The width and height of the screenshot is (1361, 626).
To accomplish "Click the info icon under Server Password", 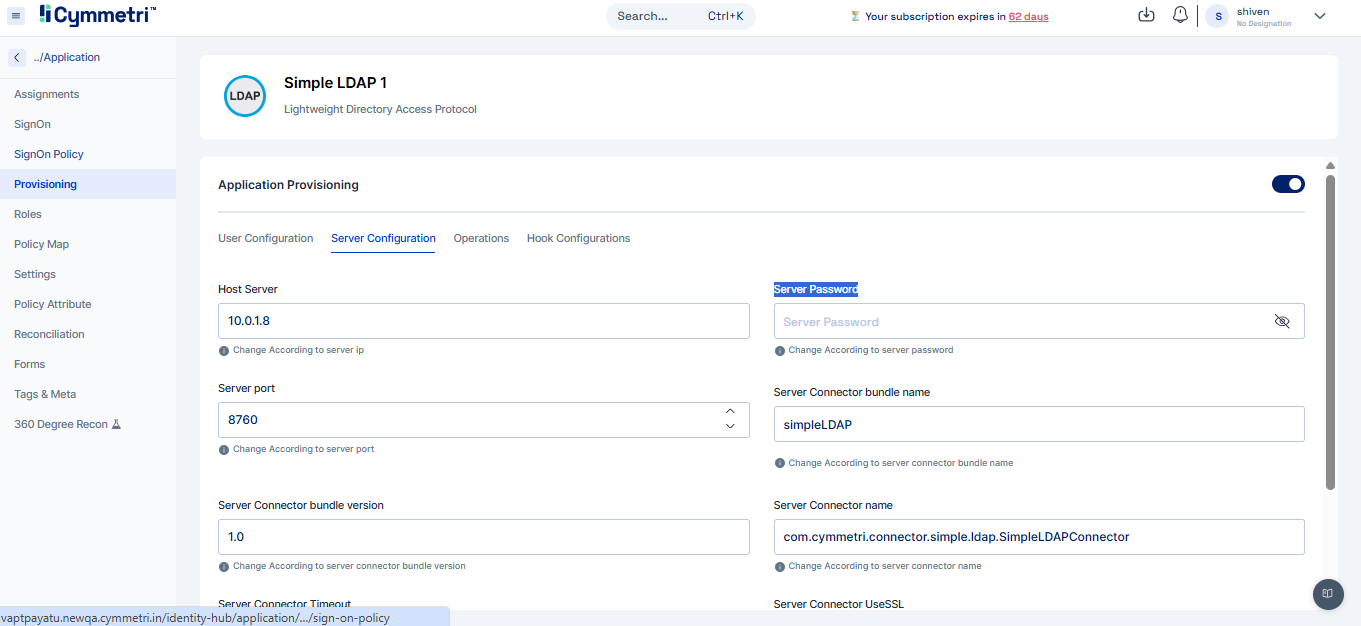I will click(779, 351).
